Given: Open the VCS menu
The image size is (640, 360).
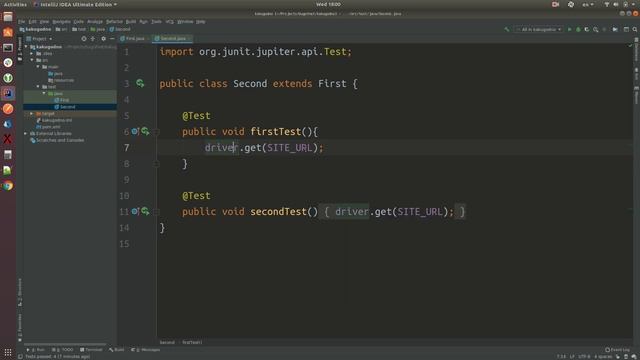Looking at the screenshot, I should point(169,22).
